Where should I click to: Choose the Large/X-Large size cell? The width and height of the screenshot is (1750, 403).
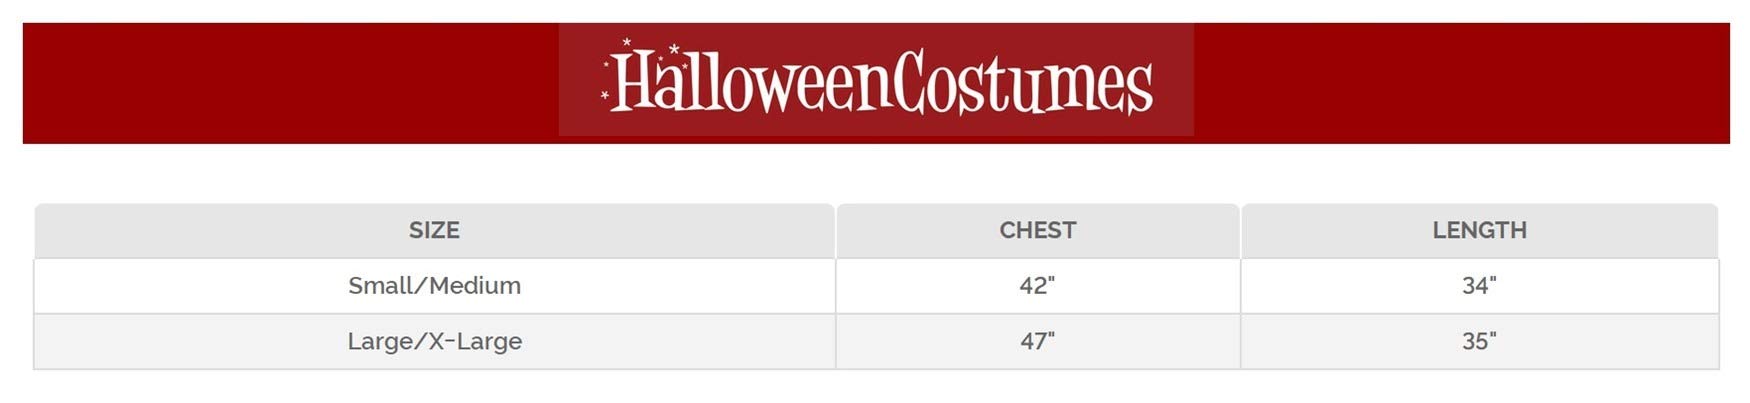tap(434, 341)
